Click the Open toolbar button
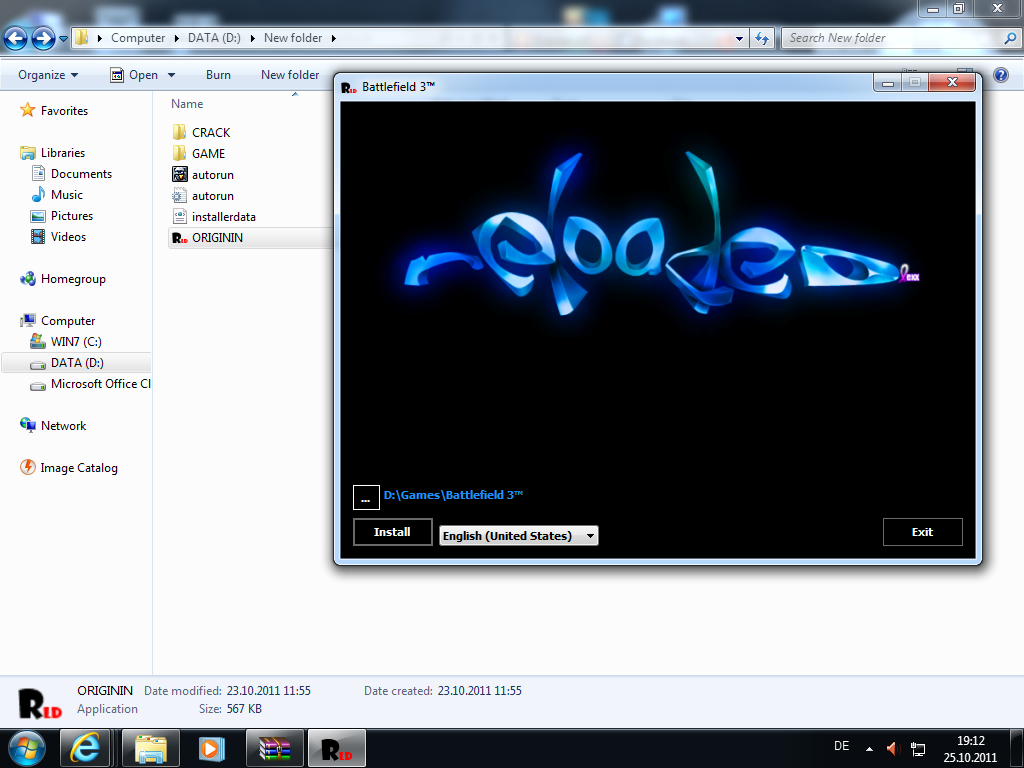Image resolution: width=1024 pixels, height=768 pixels. pyautogui.click(x=135, y=74)
